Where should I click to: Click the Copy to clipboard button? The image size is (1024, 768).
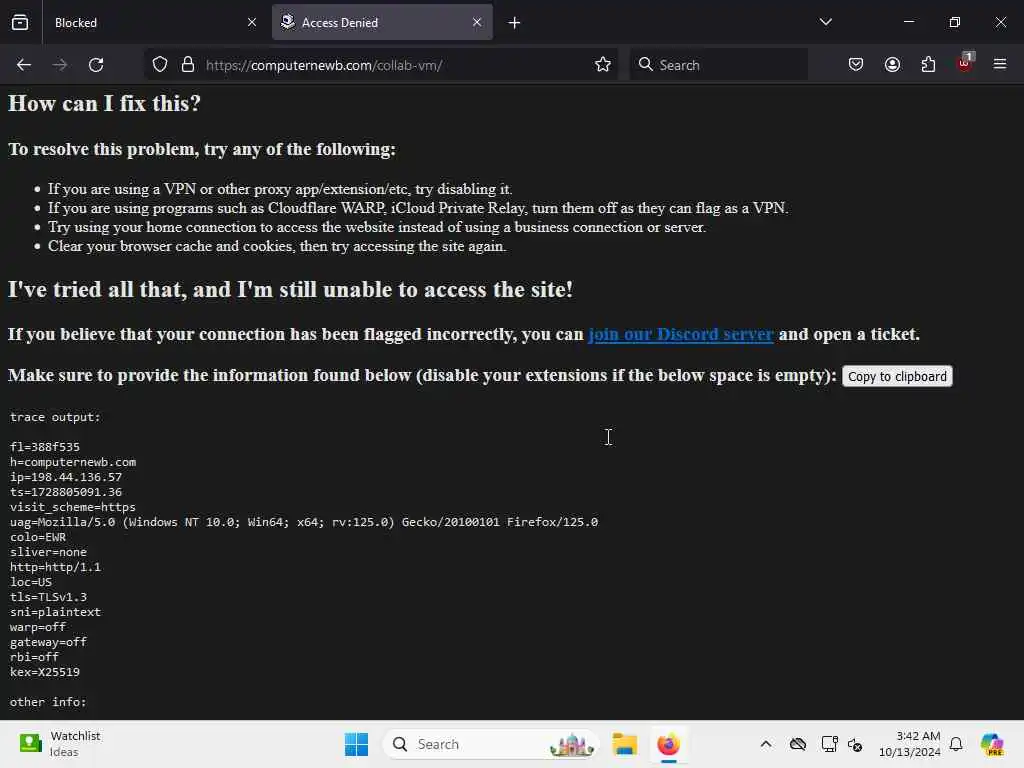coord(897,376)
